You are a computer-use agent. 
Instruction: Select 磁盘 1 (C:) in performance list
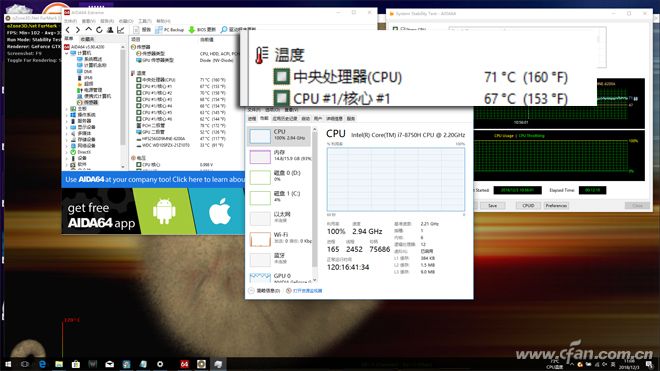[279, 198]
